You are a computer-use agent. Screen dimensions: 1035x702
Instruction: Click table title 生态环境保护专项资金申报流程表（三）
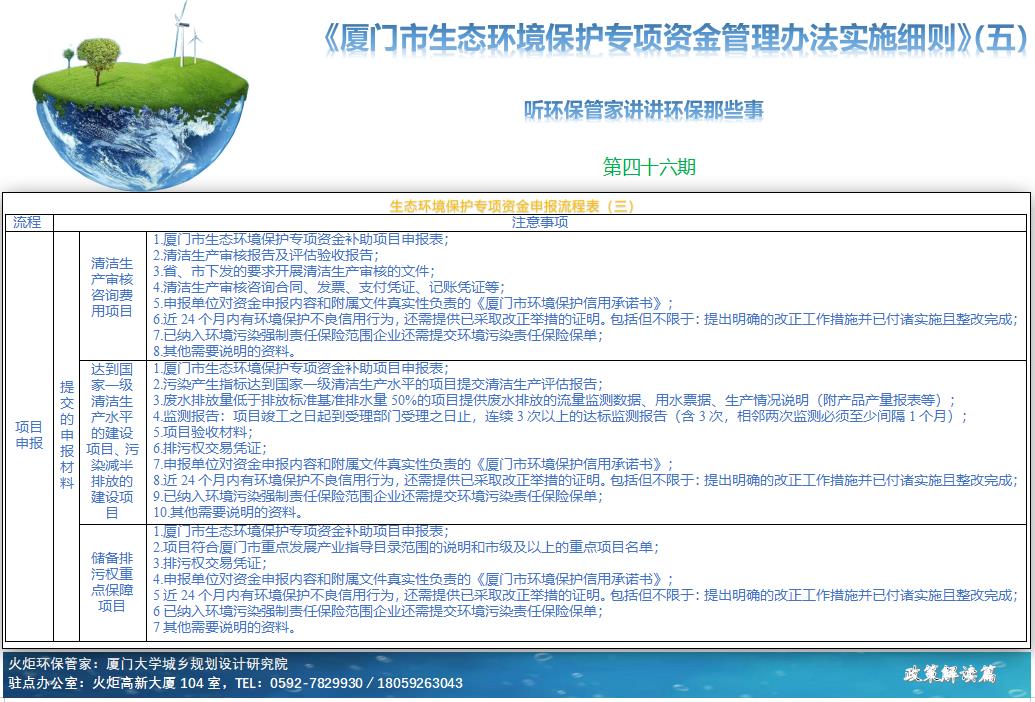coord(513,206)
